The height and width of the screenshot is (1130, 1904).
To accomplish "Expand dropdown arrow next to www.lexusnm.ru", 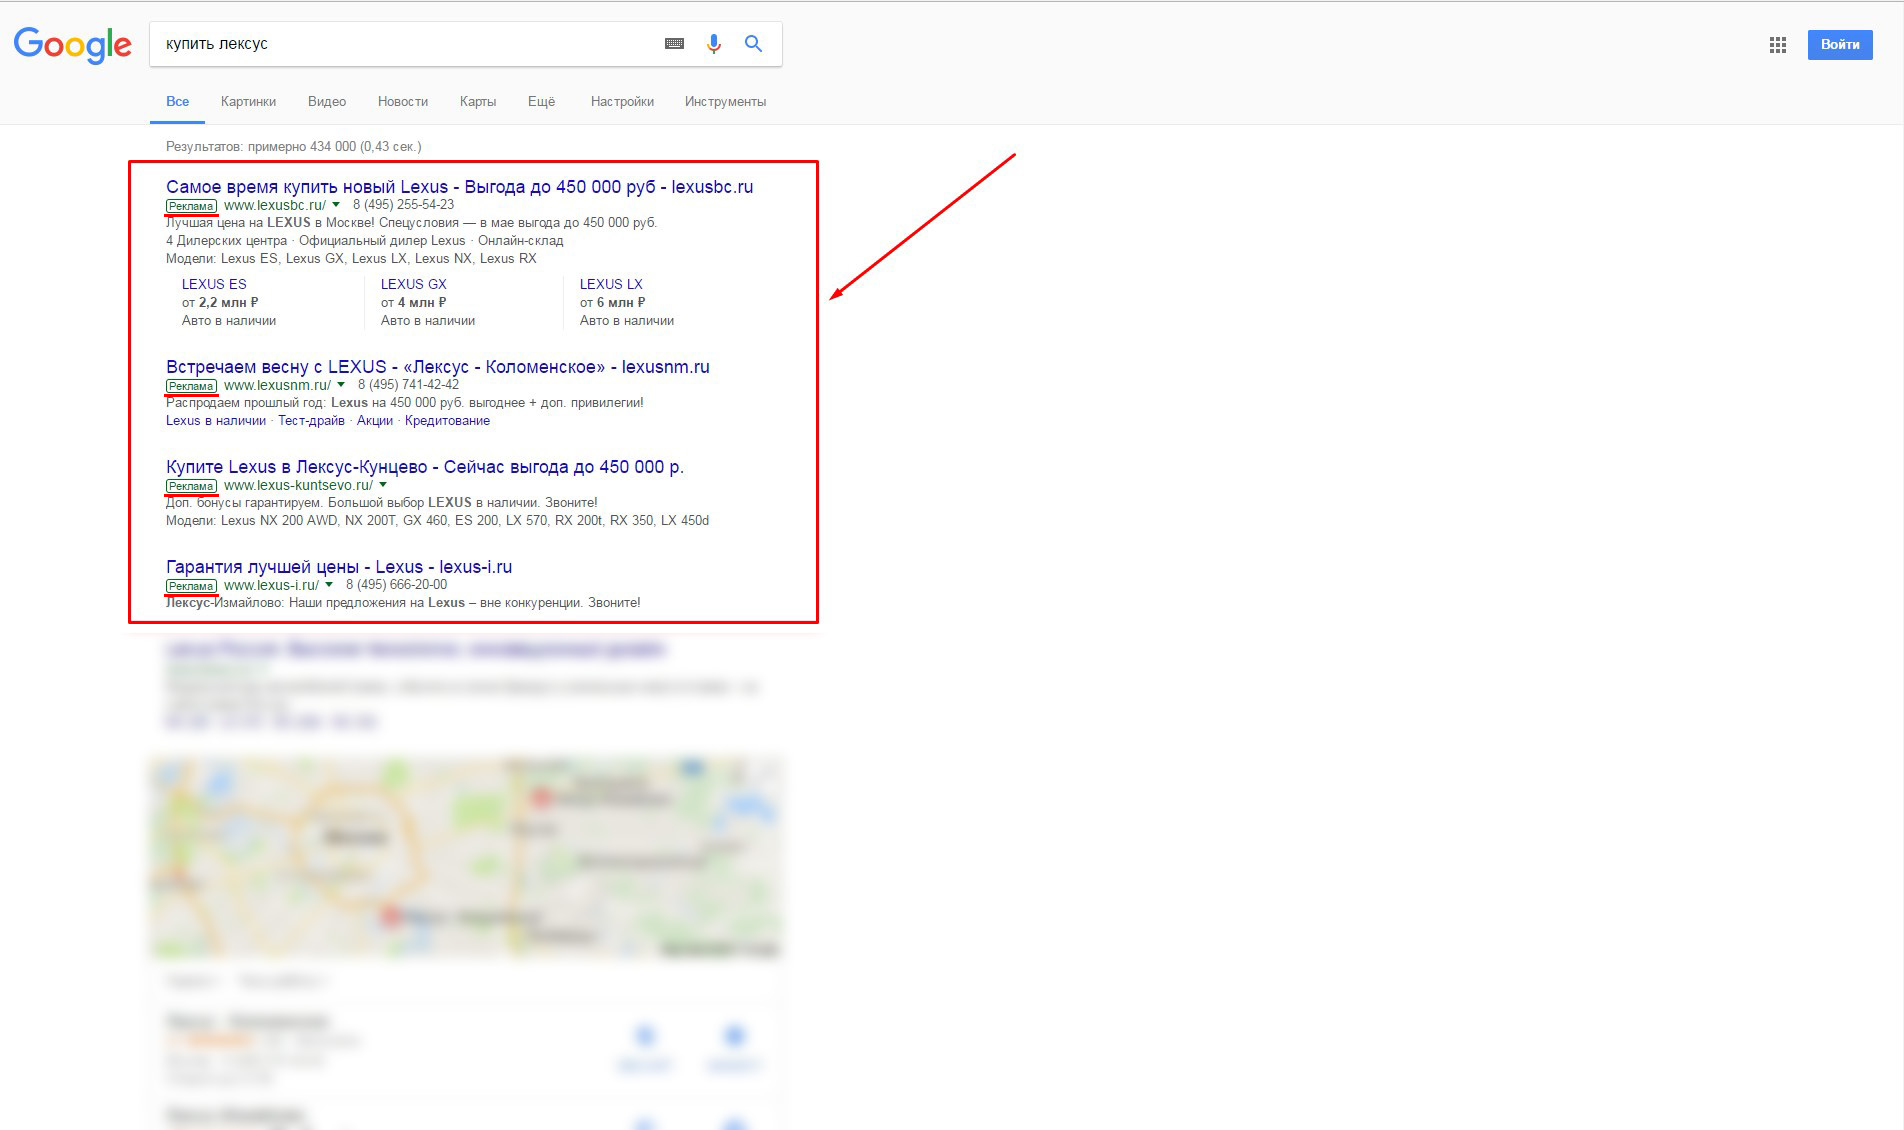I will point(341,385).
